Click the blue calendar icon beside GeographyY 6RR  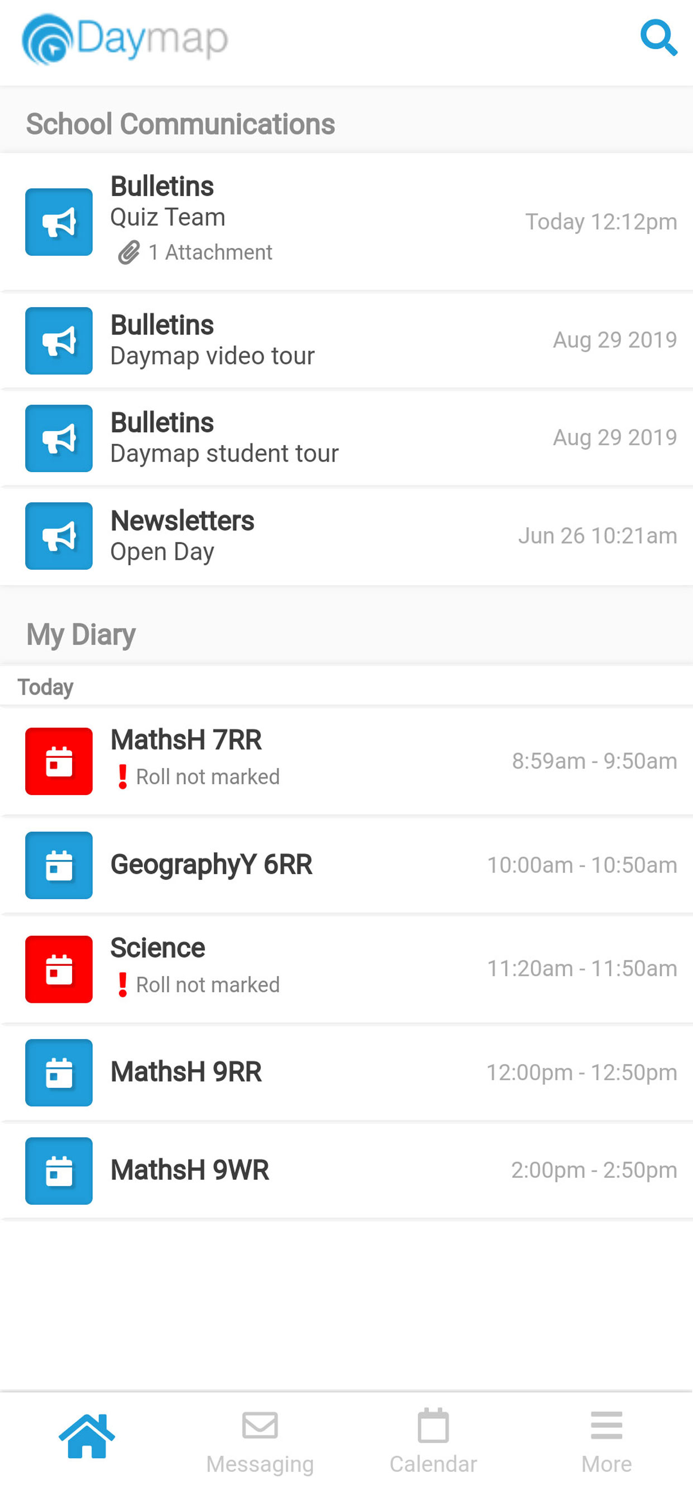(x=59, y=865)
